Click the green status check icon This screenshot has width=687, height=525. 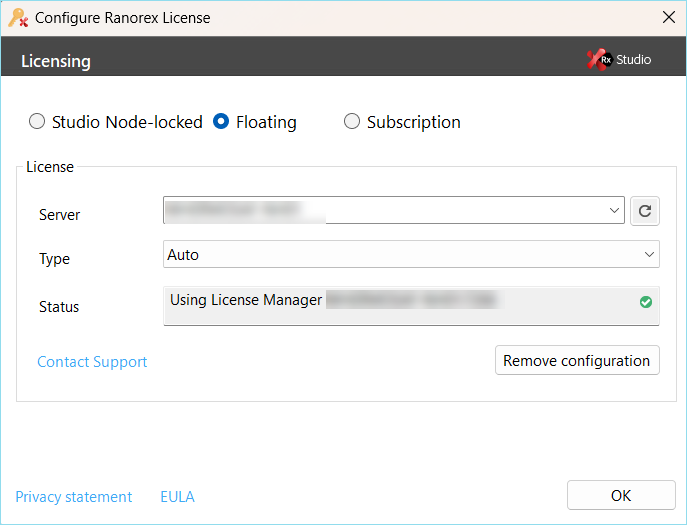click(x=646, y=302)
